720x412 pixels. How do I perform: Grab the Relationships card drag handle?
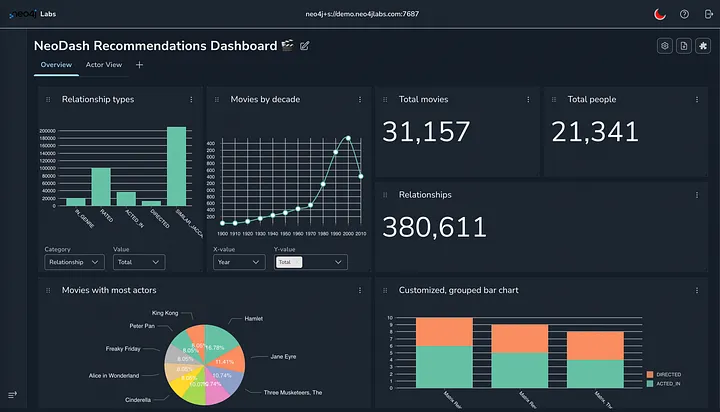coord(385,195)
